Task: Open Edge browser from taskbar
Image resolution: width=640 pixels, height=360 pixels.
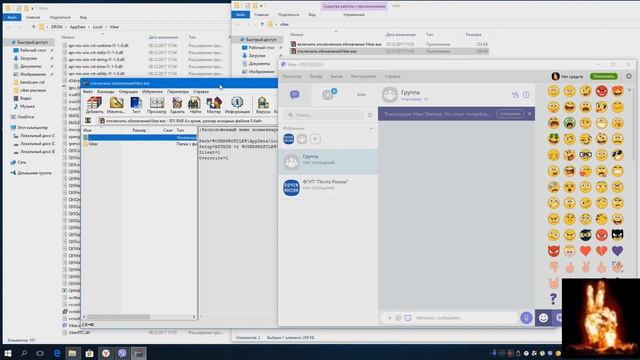Action: 57,353
